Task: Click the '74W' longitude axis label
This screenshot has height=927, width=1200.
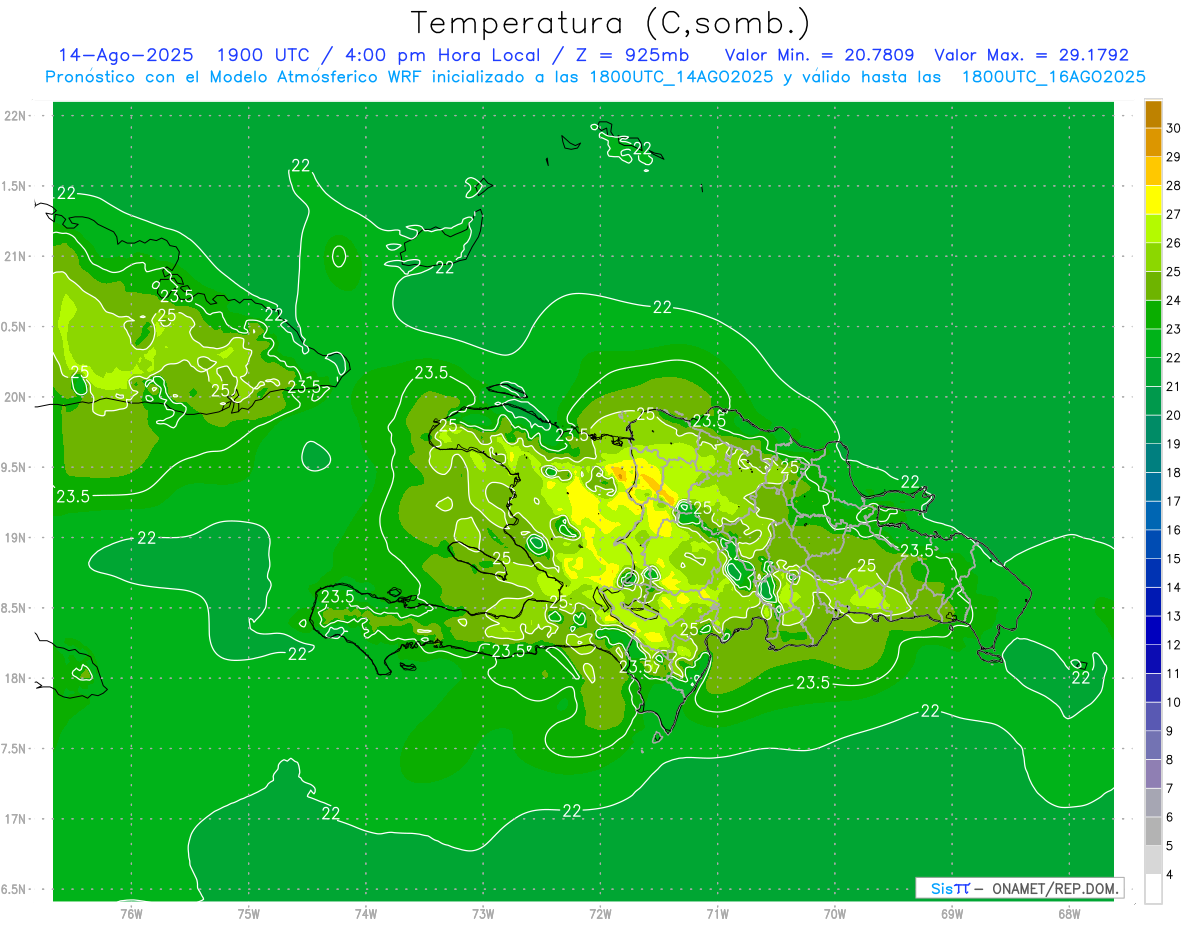Action: pyautogui.click(x=366, y=913)
